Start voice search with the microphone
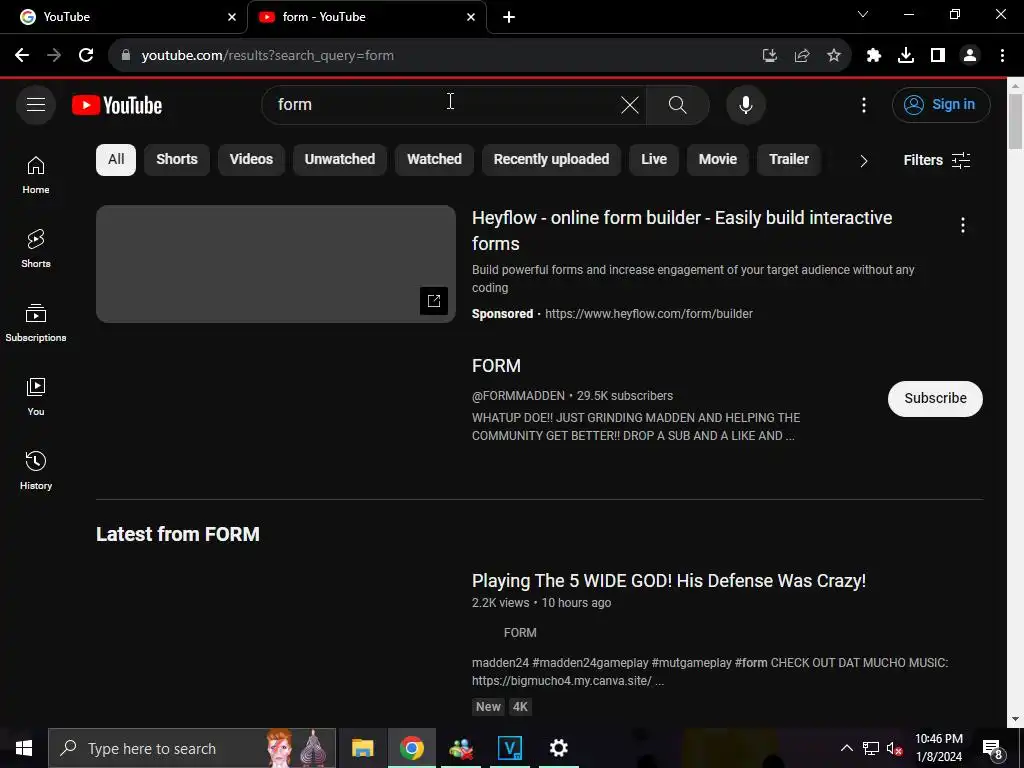Image resolution: width=1024 pixels, height=768 pixels. 745,104
